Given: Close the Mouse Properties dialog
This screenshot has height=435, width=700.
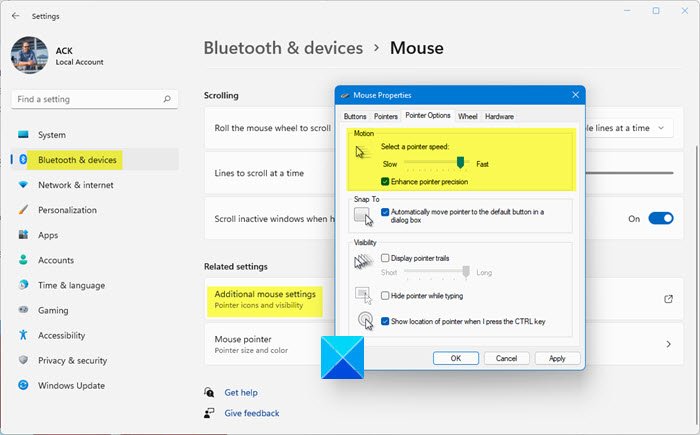Looking at the screenshot, I should pyautogui.click(x=575, y=95).
